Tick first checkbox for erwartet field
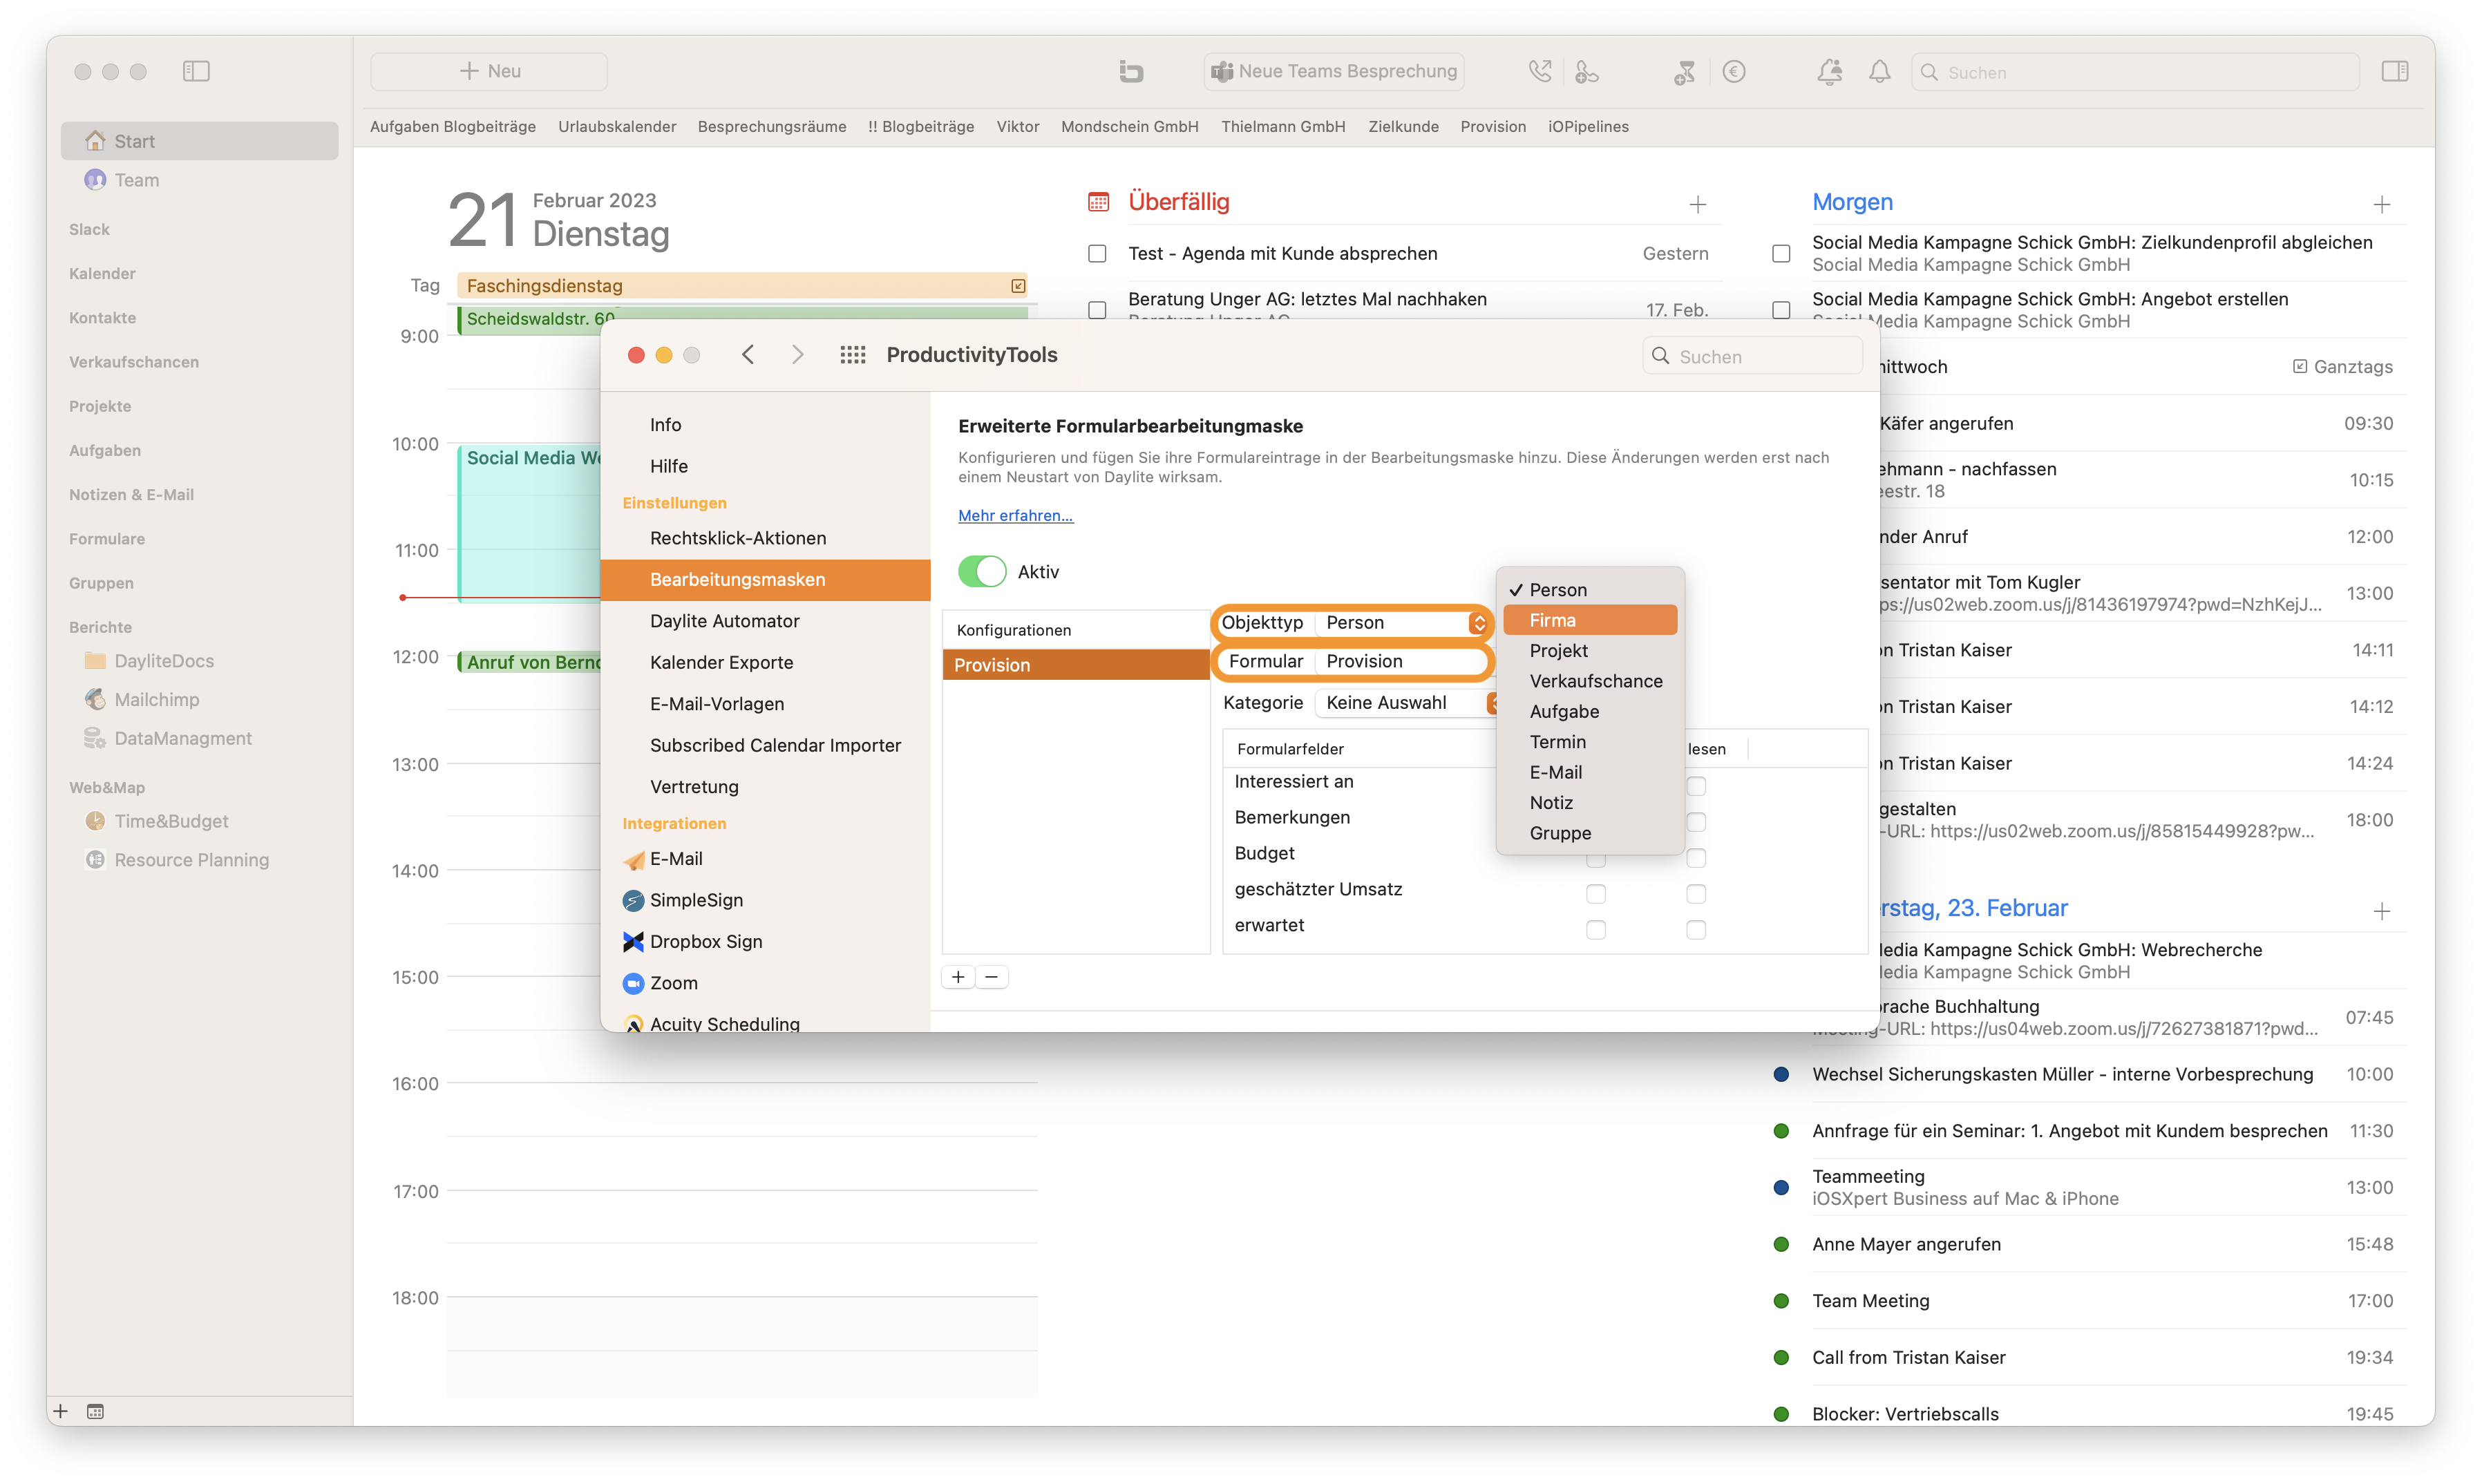This screenshot has height=1484, width=2482. click(x=1596, y=929)
